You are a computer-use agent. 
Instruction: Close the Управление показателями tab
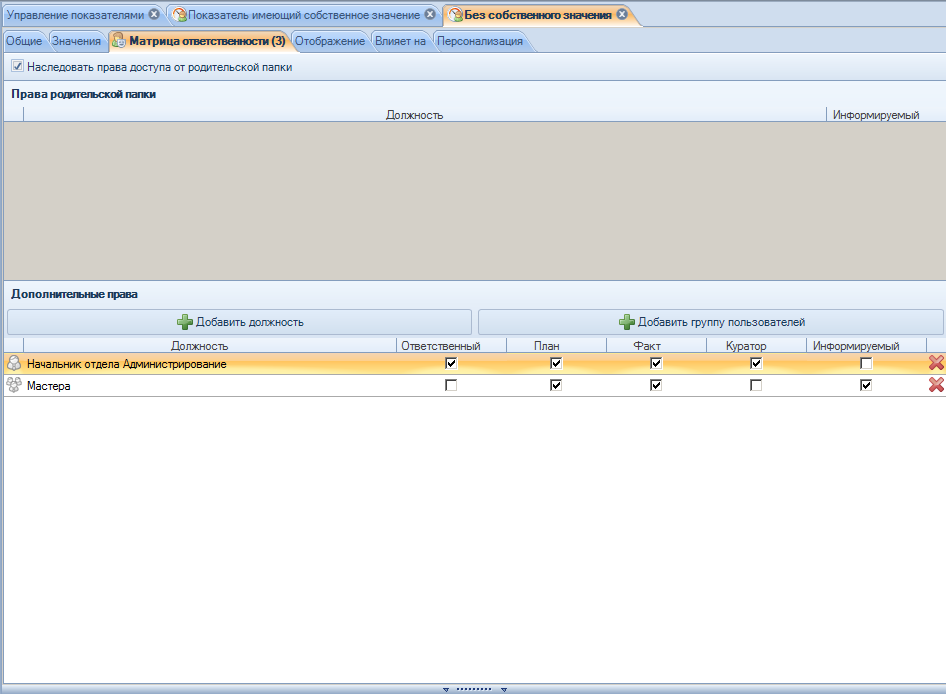[x=154, y=15]
